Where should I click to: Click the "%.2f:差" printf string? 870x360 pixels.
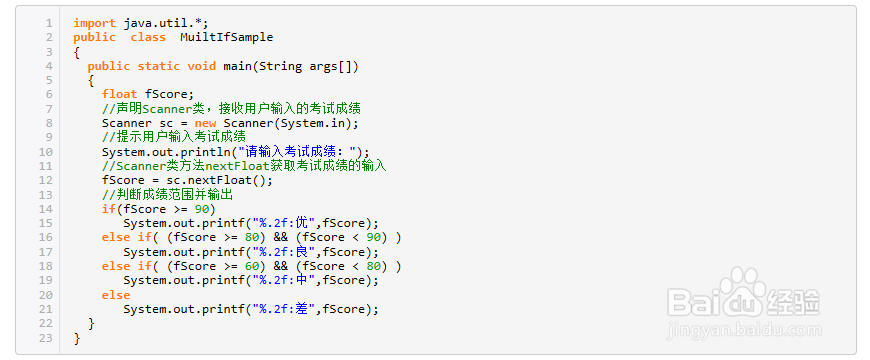click(x=284, y=309)
